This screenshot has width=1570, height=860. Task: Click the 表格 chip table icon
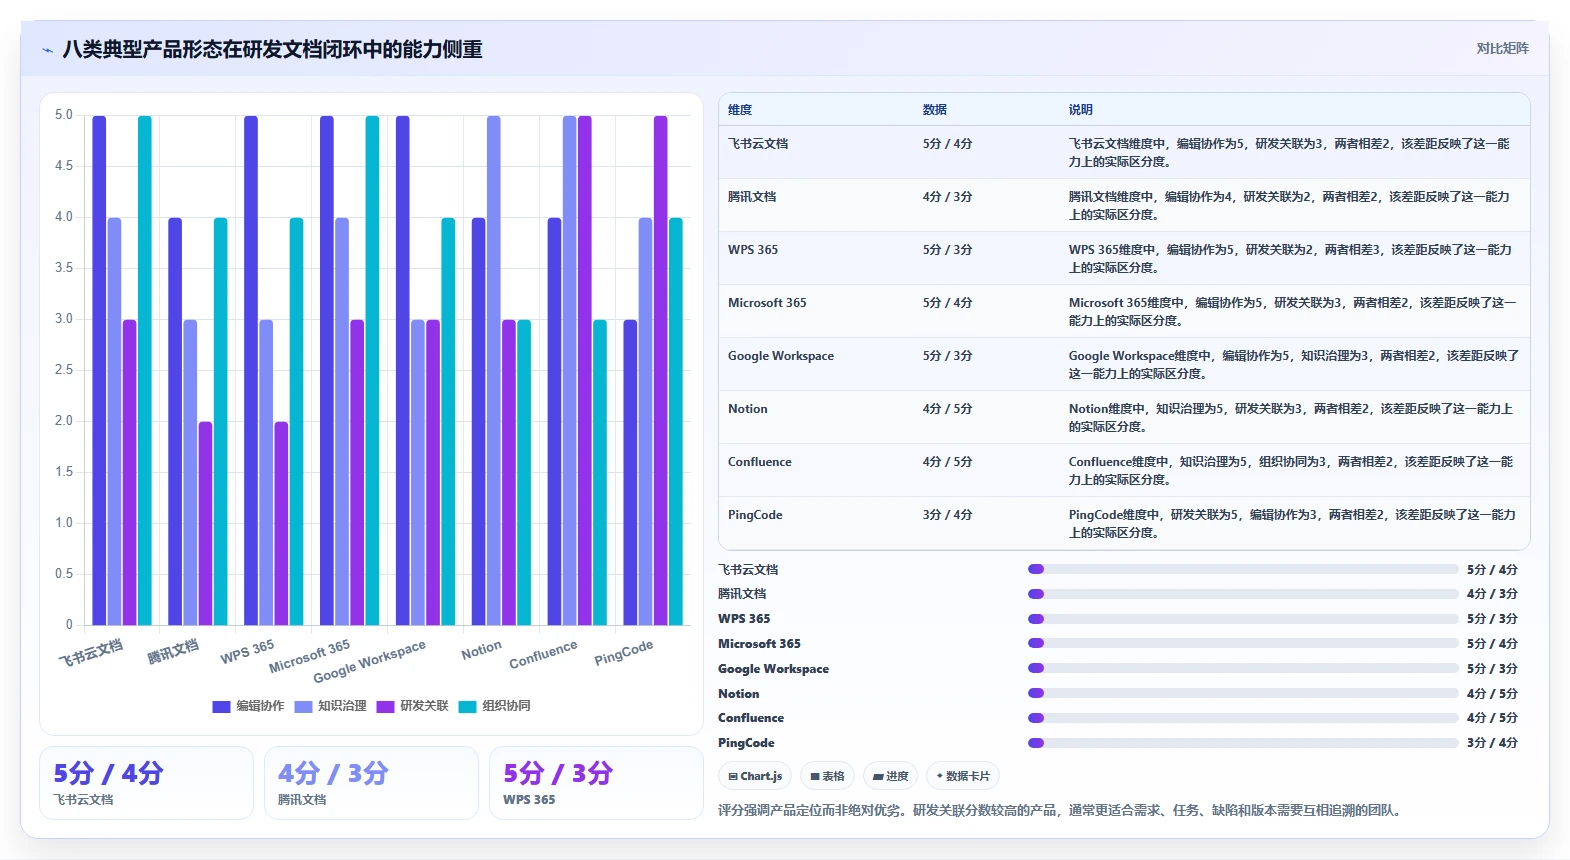click(x=815, y=776)
